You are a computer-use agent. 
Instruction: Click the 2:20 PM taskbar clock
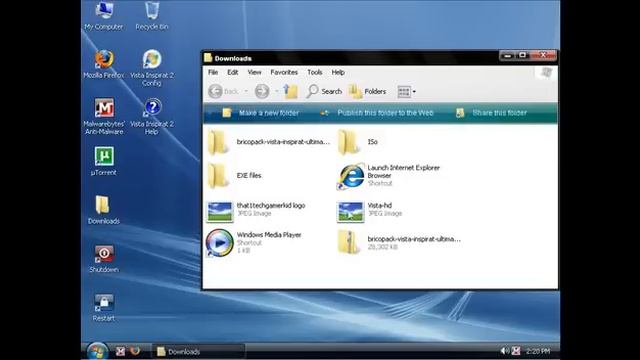click(x=538, y=351)
